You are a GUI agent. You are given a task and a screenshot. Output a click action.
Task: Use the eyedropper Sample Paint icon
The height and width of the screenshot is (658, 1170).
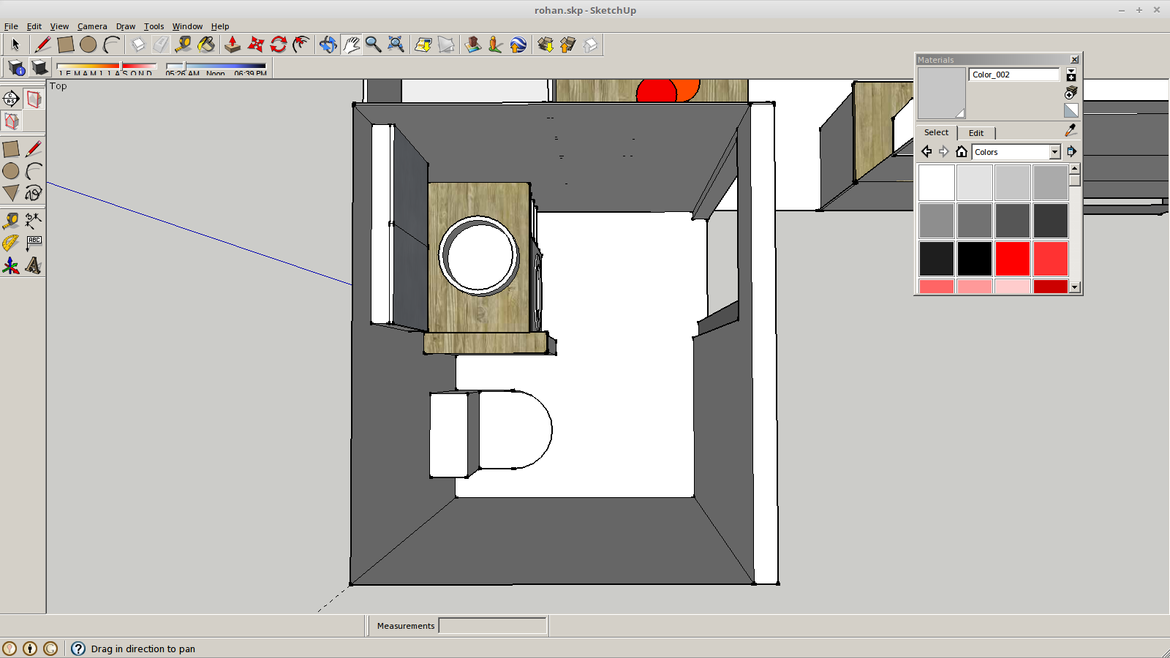coord(1071,131)
